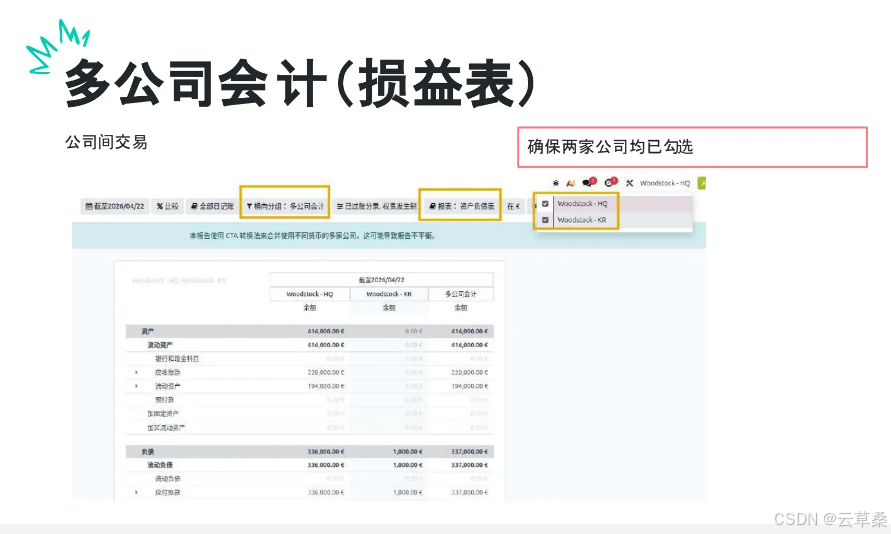Click the bug debug icon in top bar
Viewport: 891px width, 534px height.
556,183
